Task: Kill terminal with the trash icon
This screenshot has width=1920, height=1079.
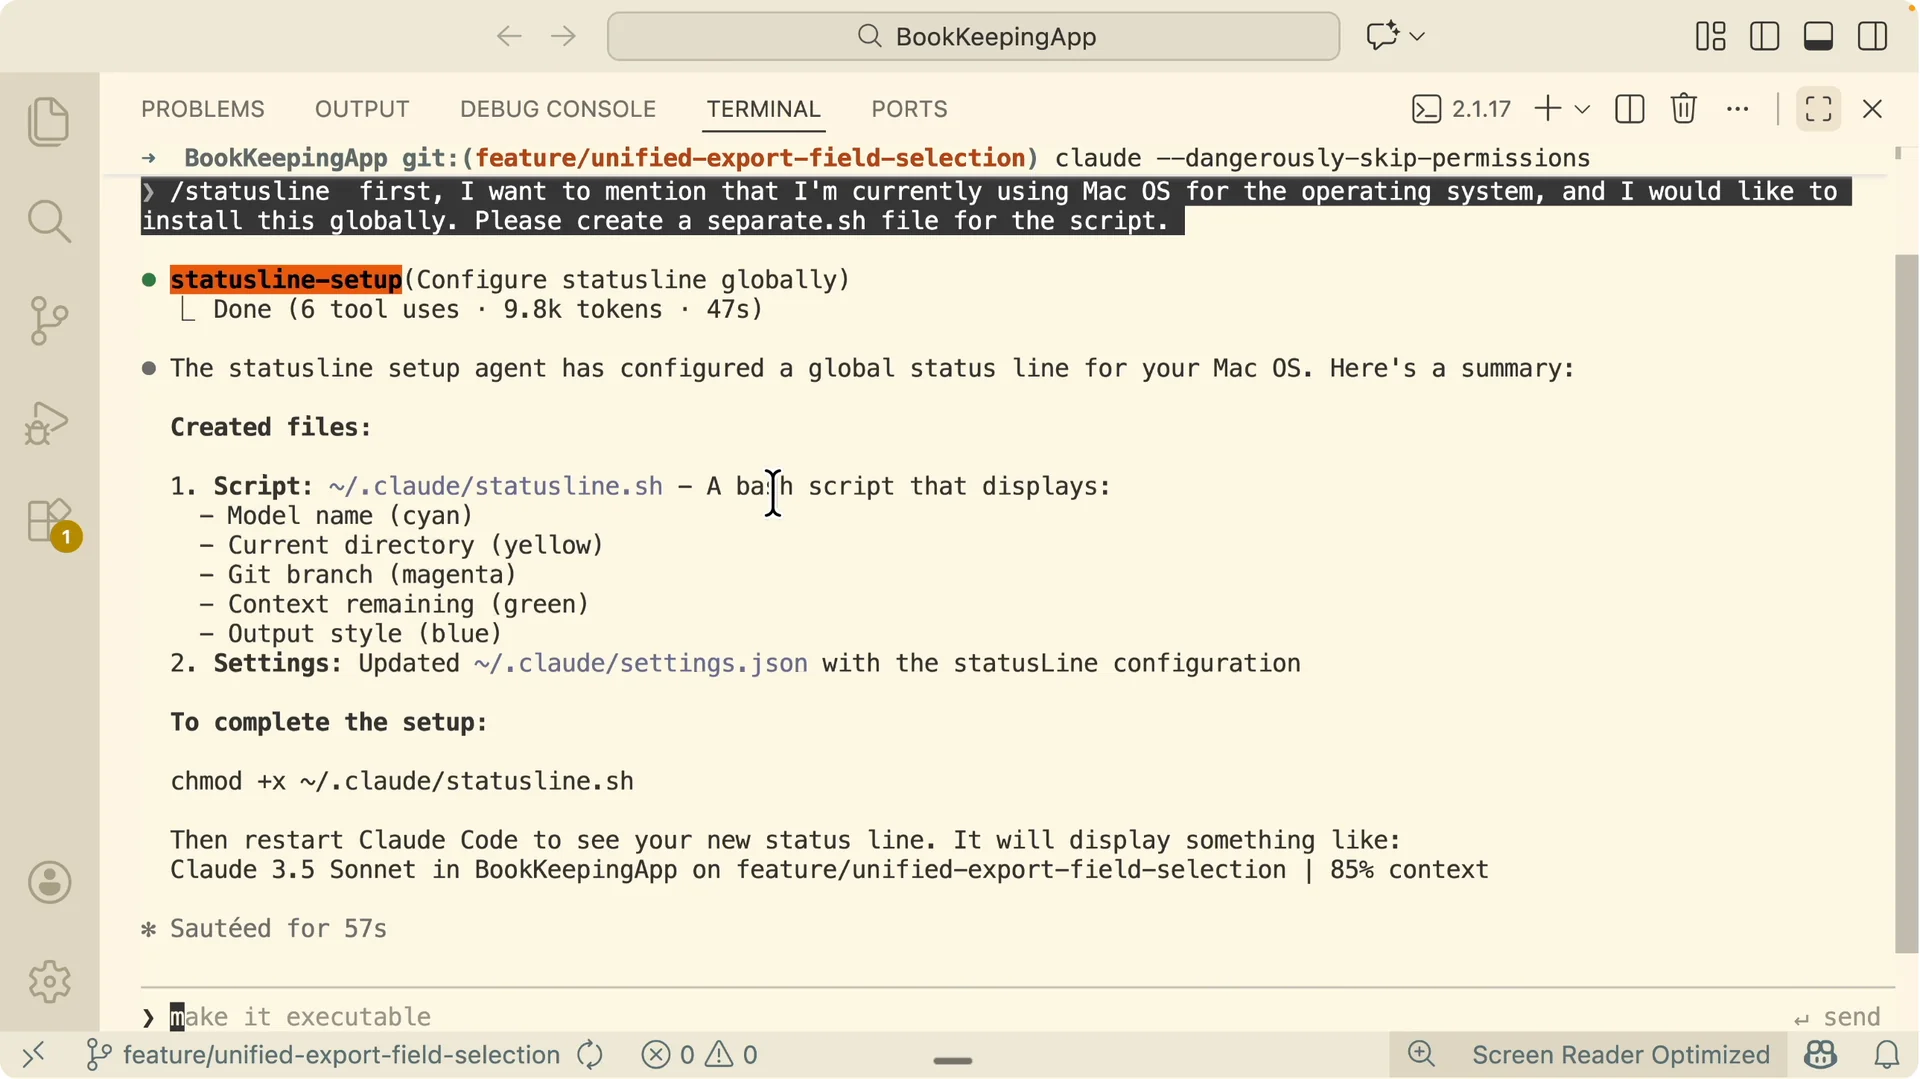Action: coord(1684,109)
